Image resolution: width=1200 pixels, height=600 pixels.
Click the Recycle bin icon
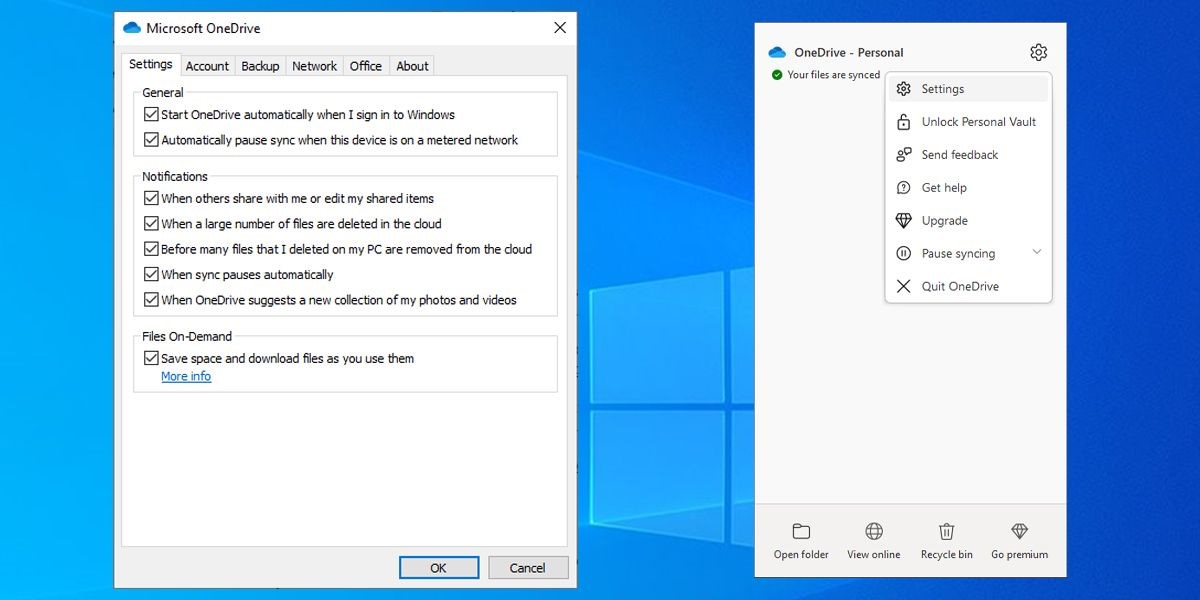pos(946,532)
